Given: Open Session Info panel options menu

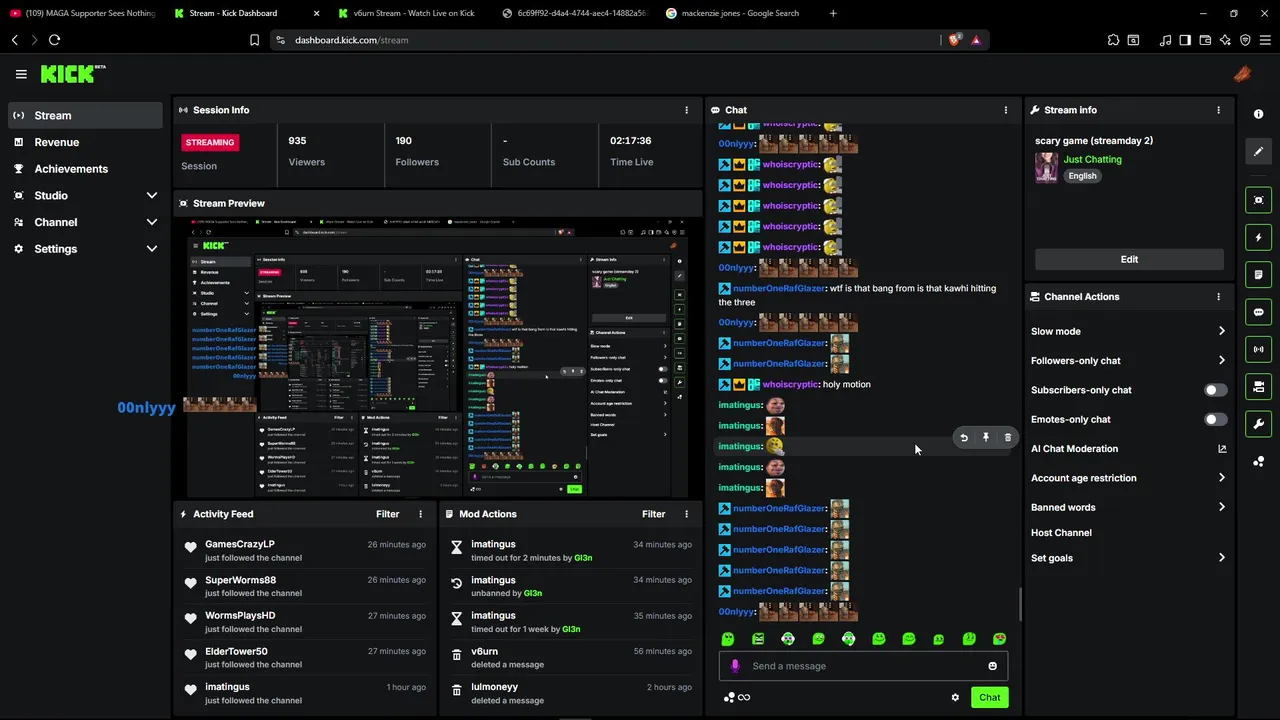Looking at the screenshot, I should click(x=686, y=110).
